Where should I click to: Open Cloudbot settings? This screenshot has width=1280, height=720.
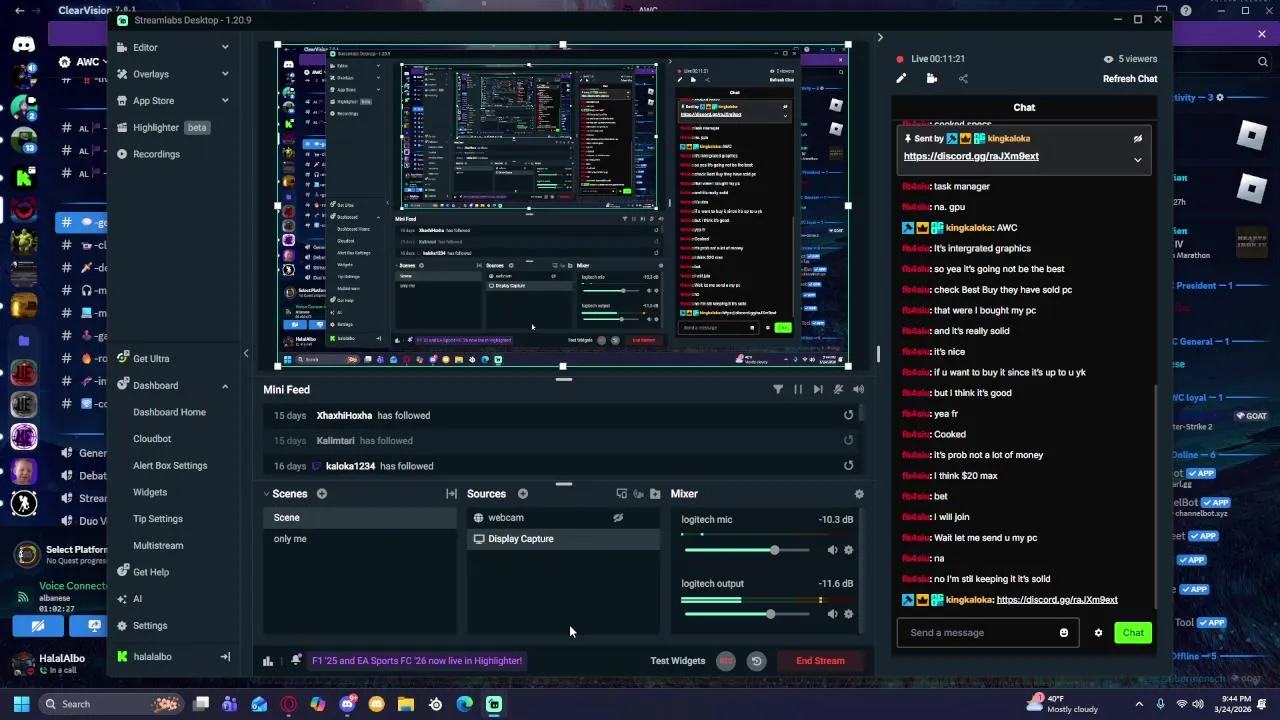point(152,439)
